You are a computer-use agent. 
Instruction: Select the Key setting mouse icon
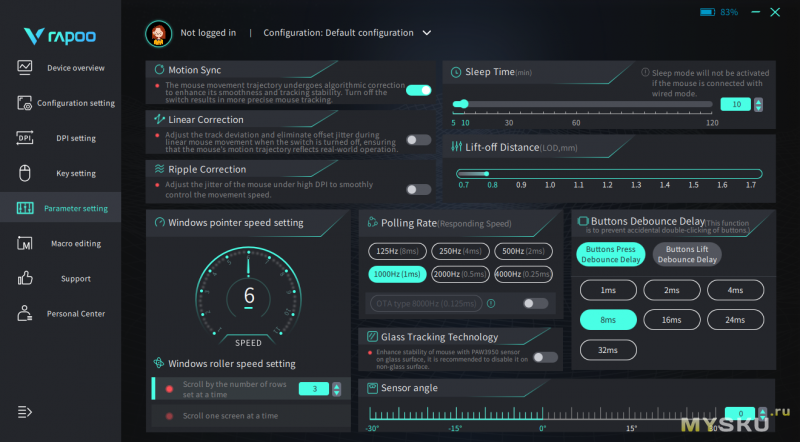(25, 173)
